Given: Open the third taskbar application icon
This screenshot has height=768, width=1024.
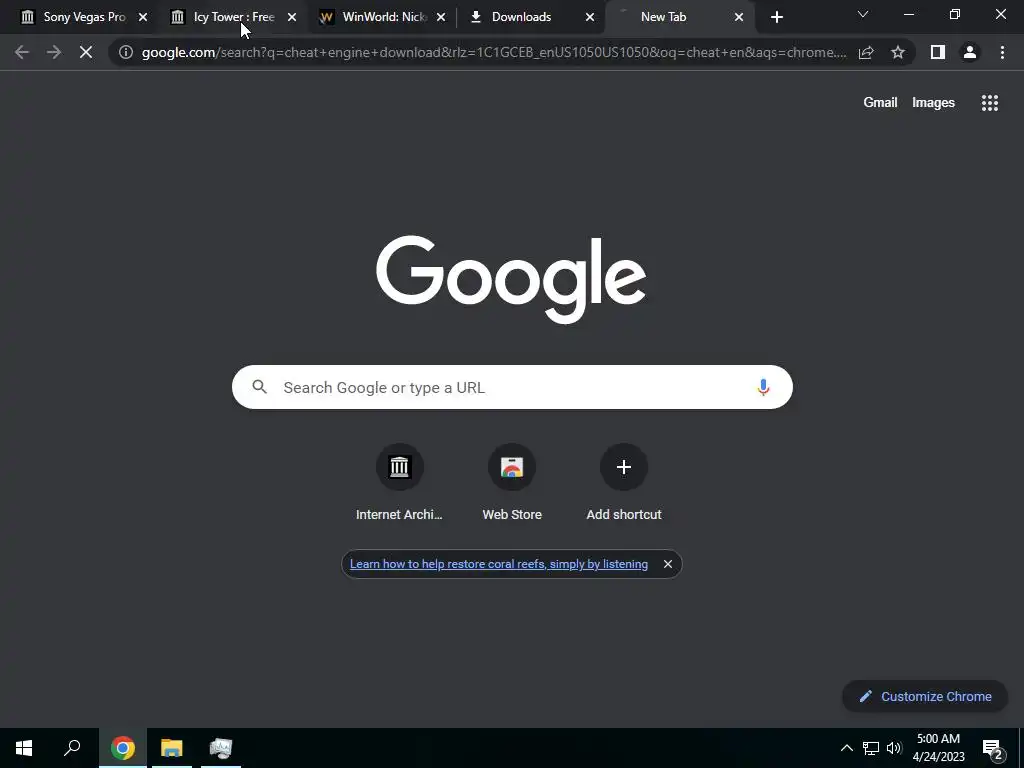Looking at the screenshot, I should [221, 748].
